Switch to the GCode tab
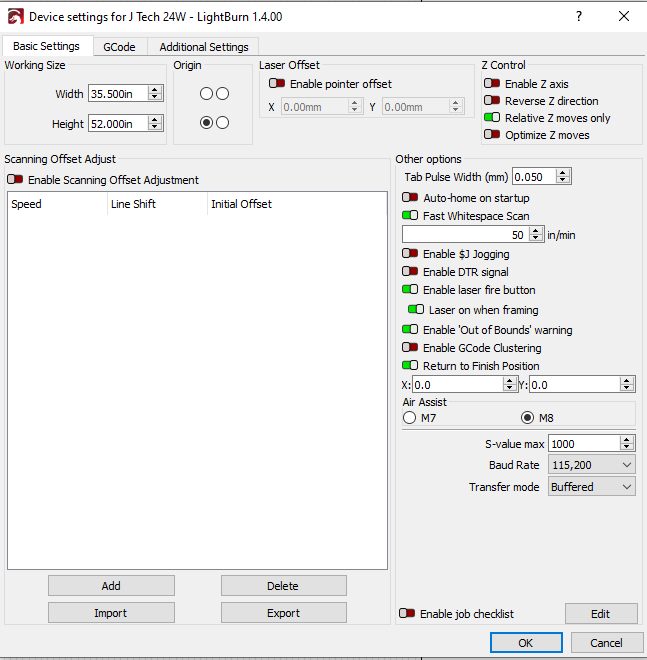Image resolution: width=647 pixels, height=660 pixels. (119, 47)
